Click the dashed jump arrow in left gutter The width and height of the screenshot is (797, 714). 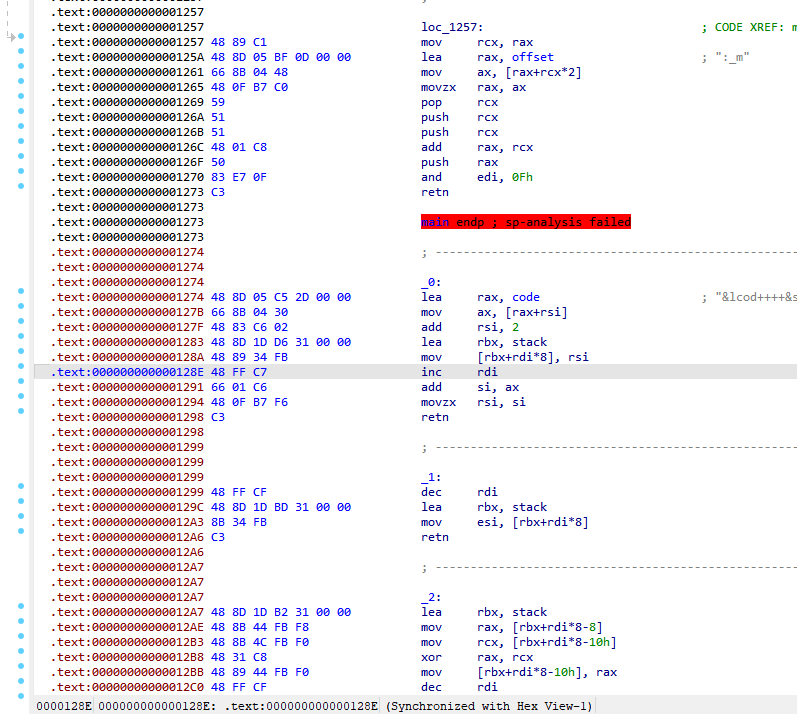pos(11,37)
